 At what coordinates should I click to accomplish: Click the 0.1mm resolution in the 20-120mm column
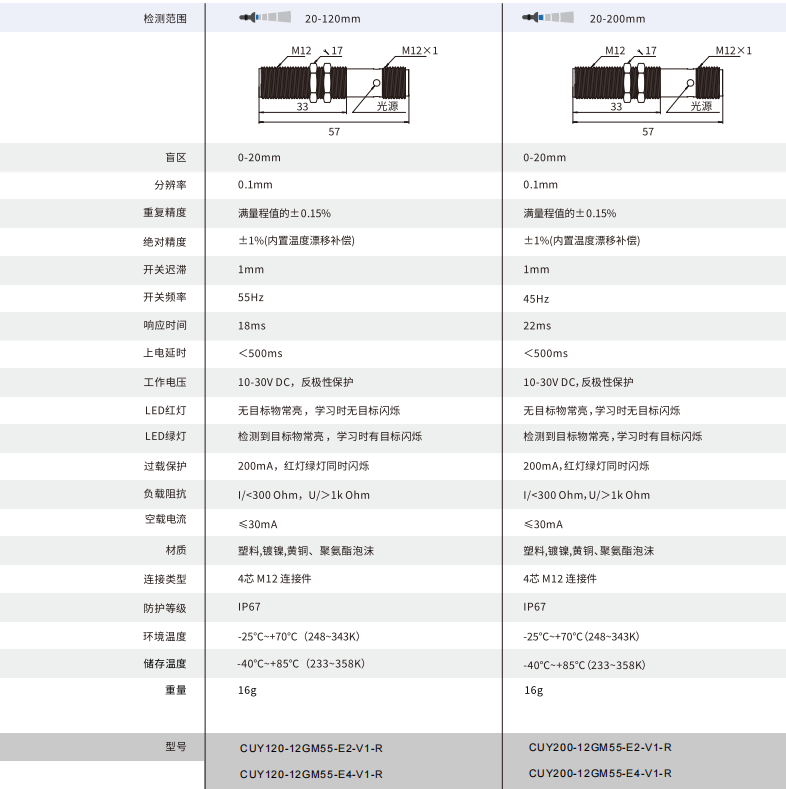click(x=255, y=185)
